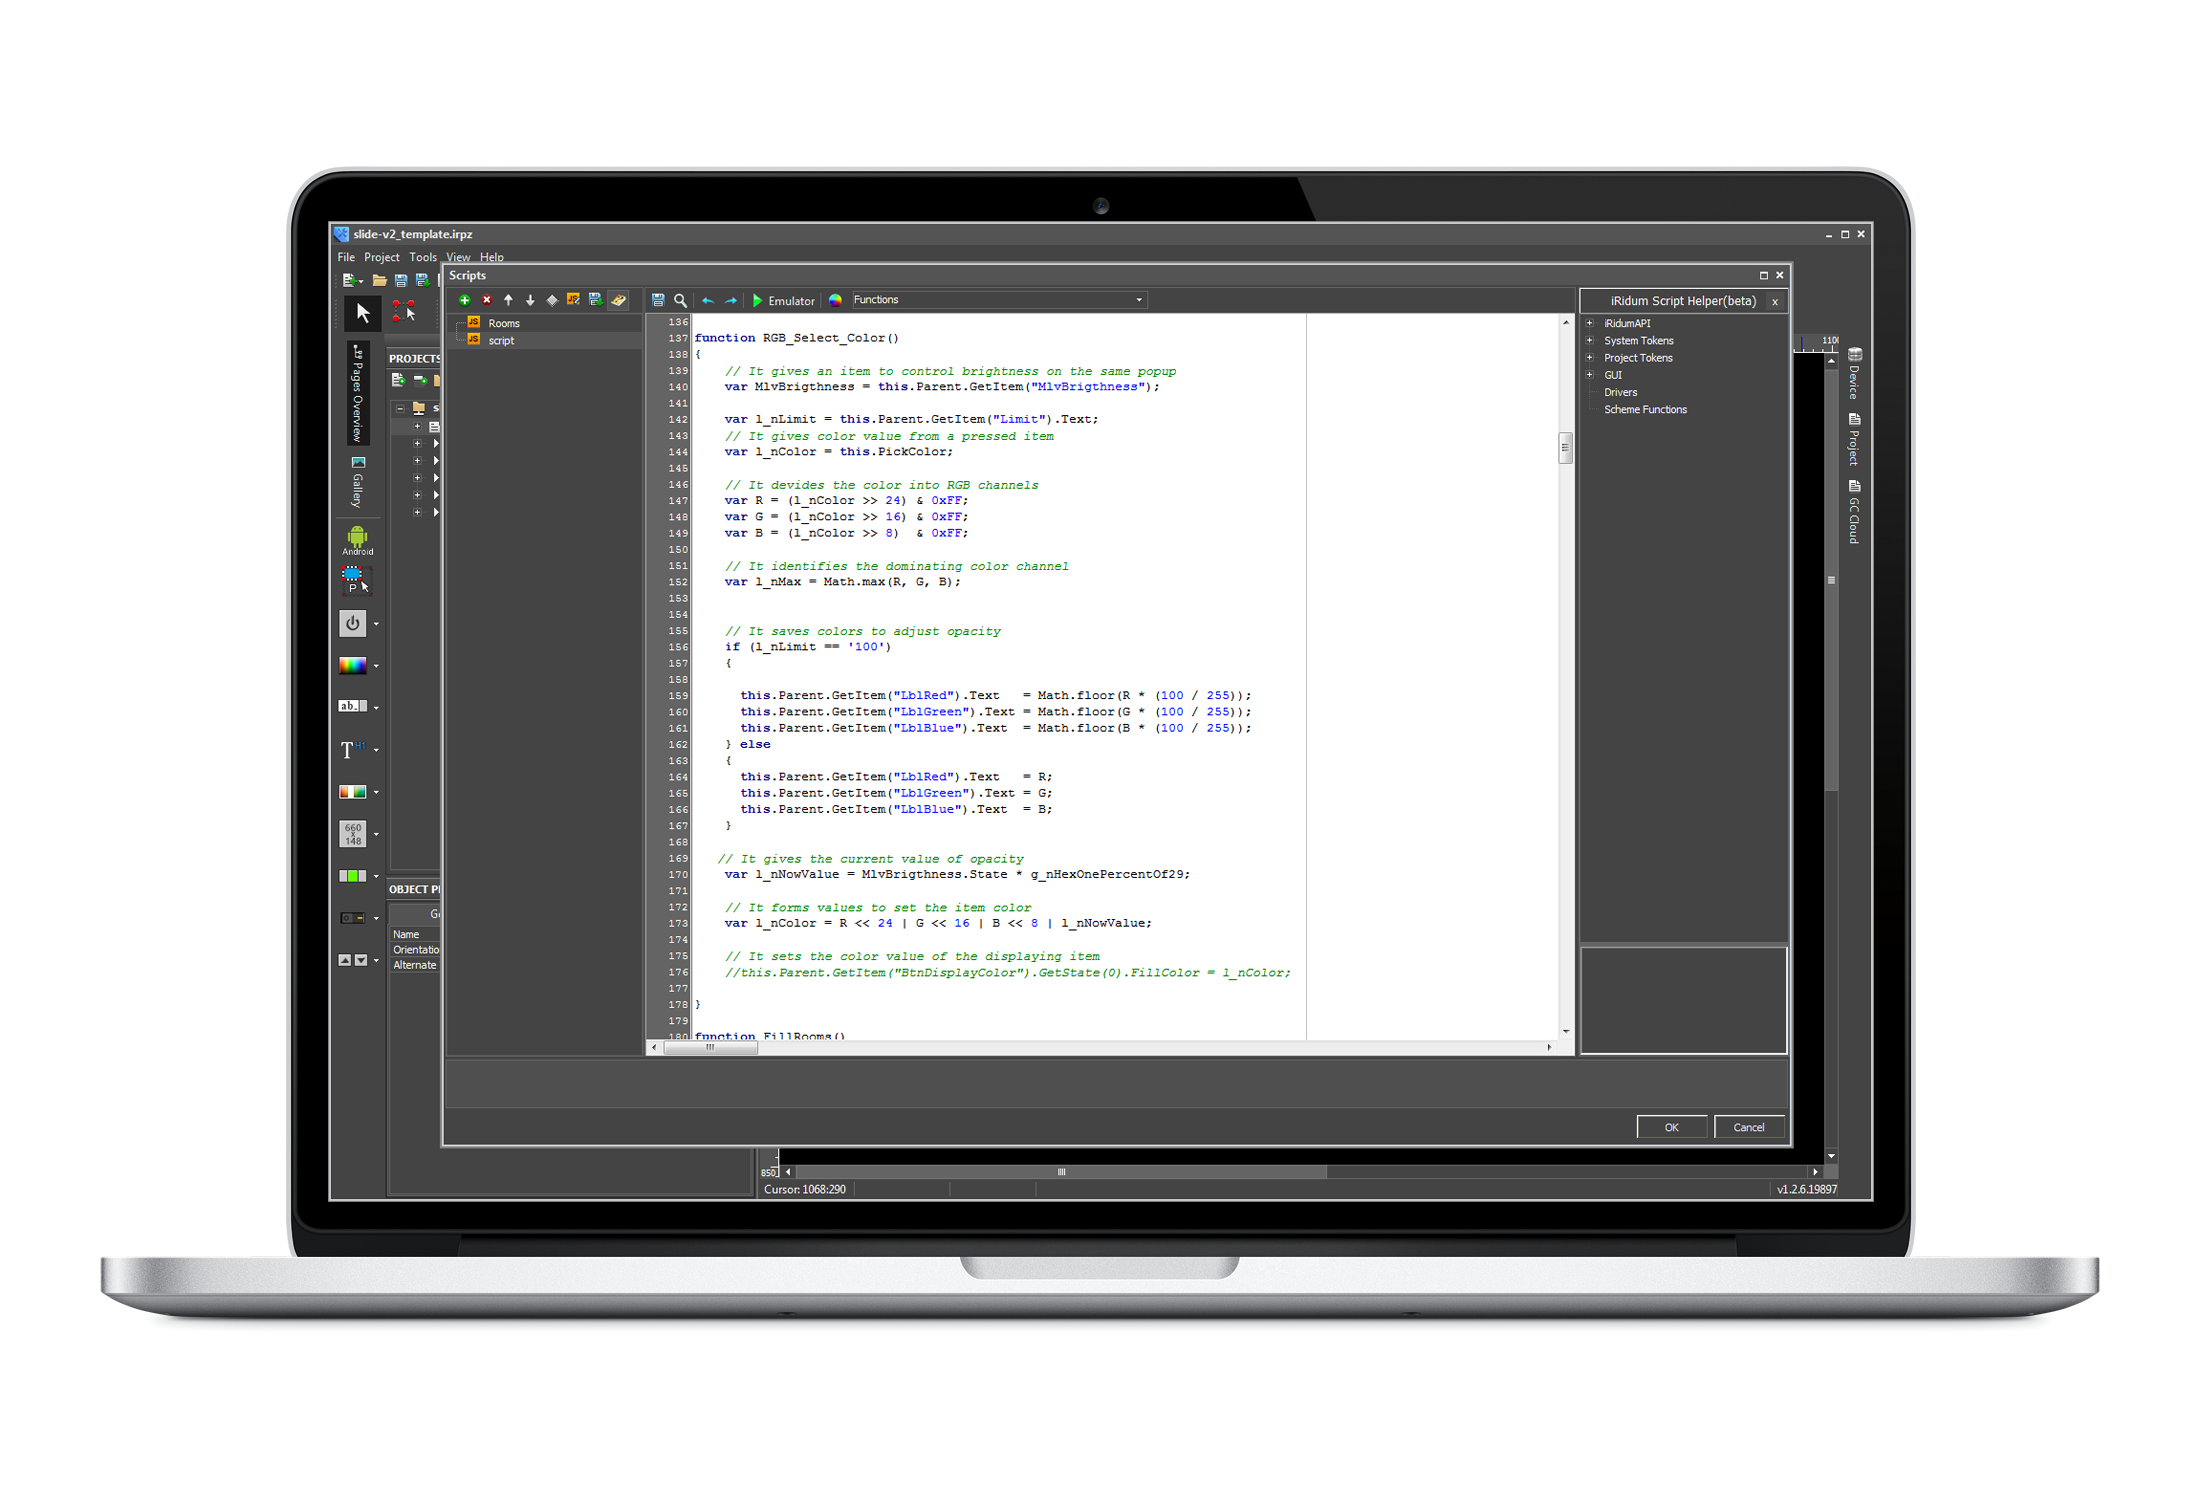
Task: Pick the rainbow color gradient swatch in the toolbar
Action: [x=354, y=665]
